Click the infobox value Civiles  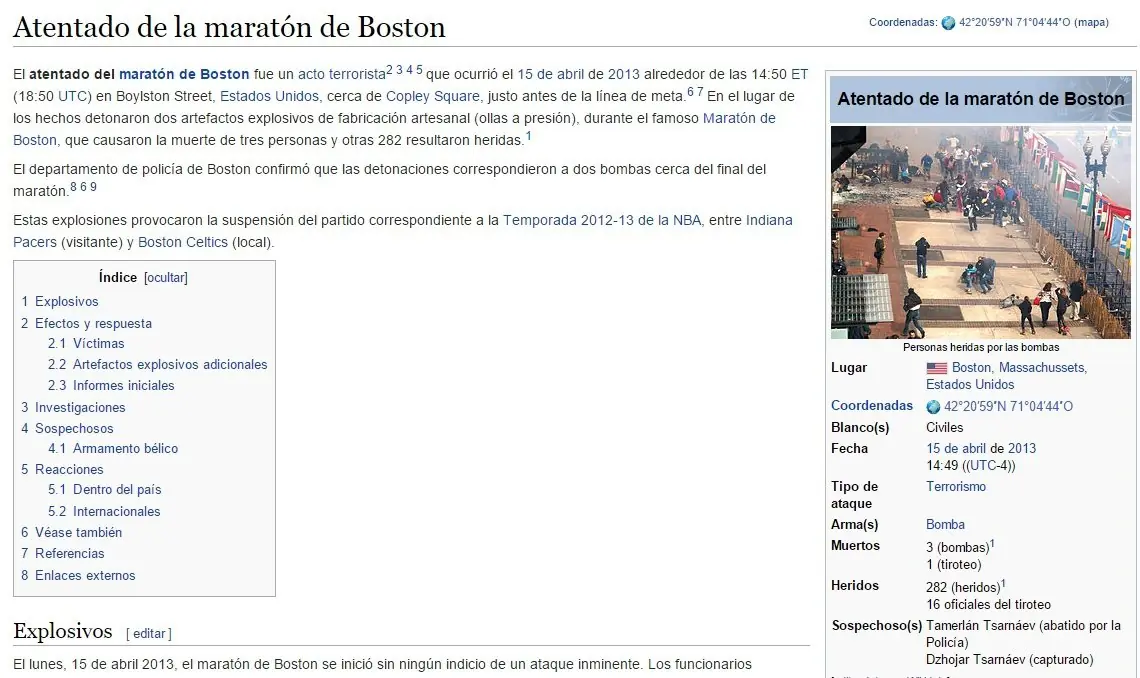944,427
